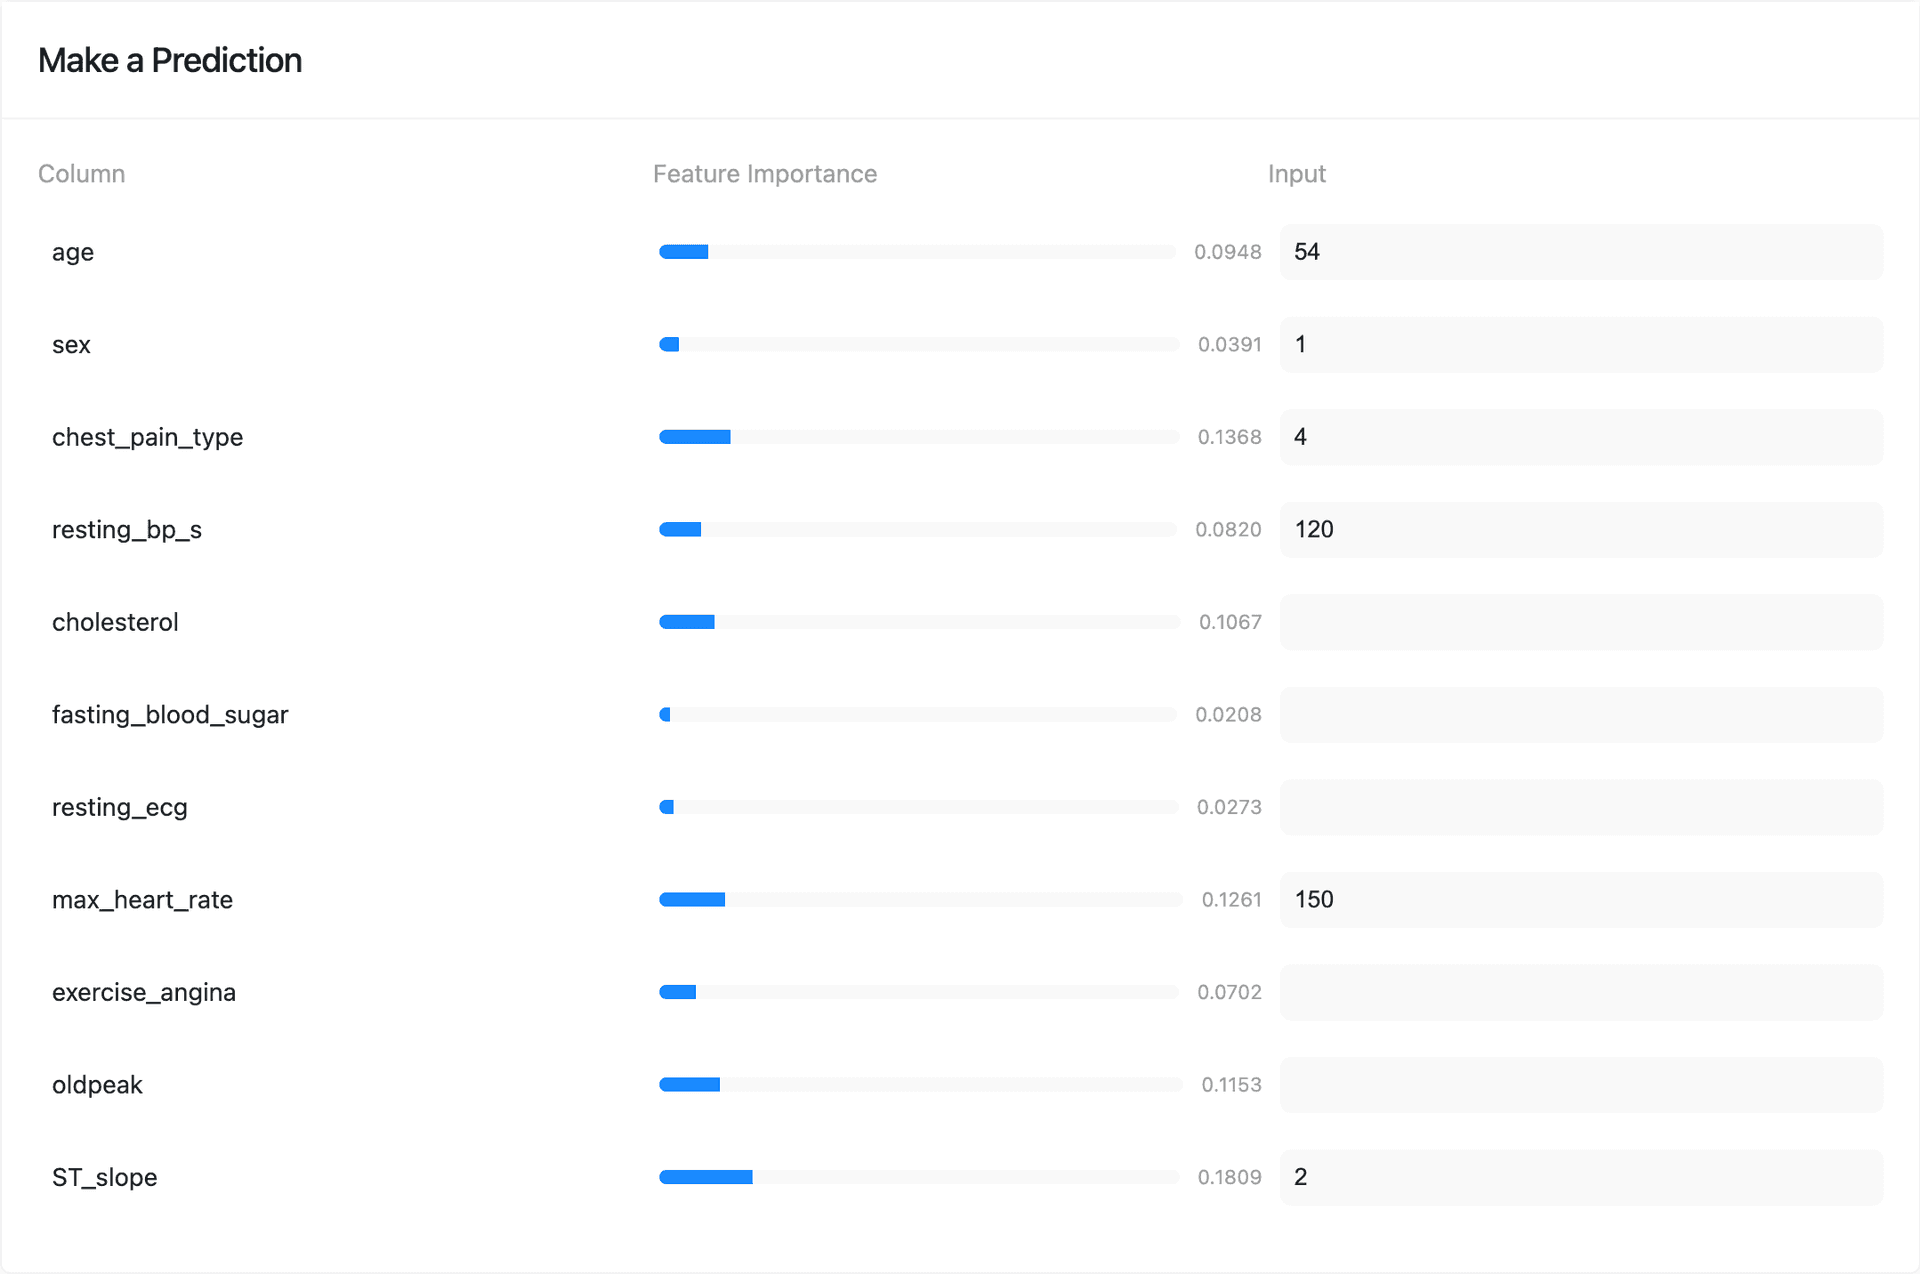The height and width of the screenshot is (1274, 1920).
Task: Select the max_heart_rate input showing 150
Action: tap(1580, 900)
